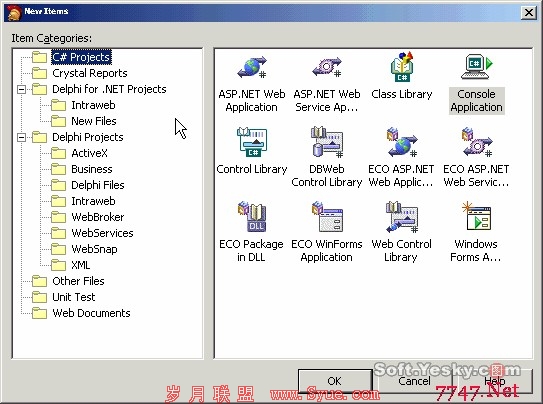Collapse the Delphi for .NET Projects node
The image size is (543, 404).
point(21,89)
